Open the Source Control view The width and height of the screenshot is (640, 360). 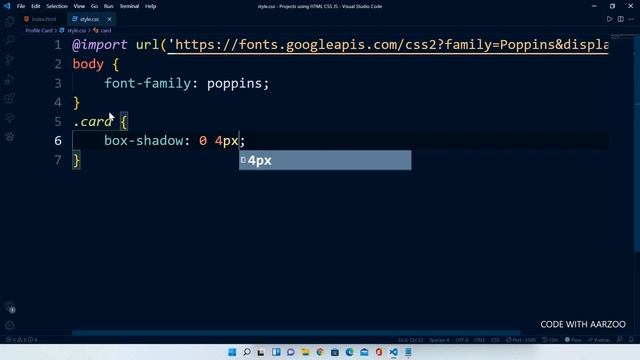click(9, 60)
